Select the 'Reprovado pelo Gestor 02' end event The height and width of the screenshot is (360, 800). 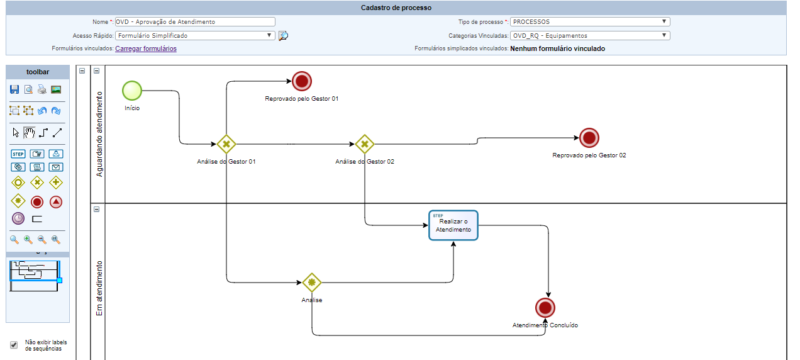pyautogui.click(x=589, y=138)
